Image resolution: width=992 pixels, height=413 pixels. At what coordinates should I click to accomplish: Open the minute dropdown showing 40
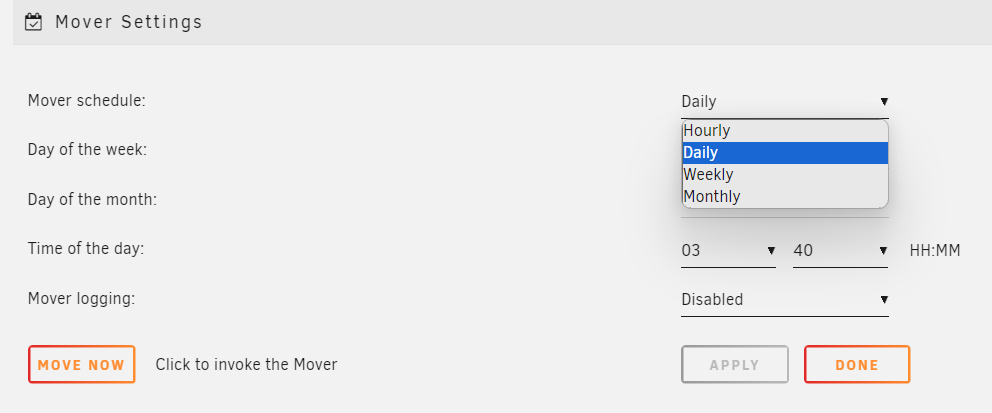[840, 250]
